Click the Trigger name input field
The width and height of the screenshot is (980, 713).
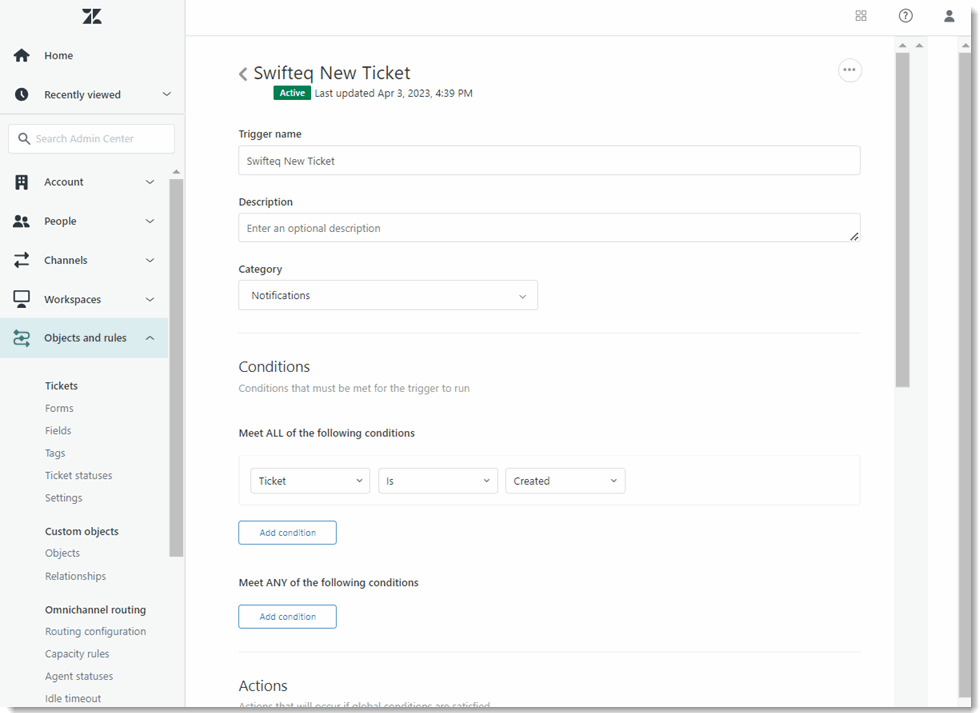tap(549, 161)
